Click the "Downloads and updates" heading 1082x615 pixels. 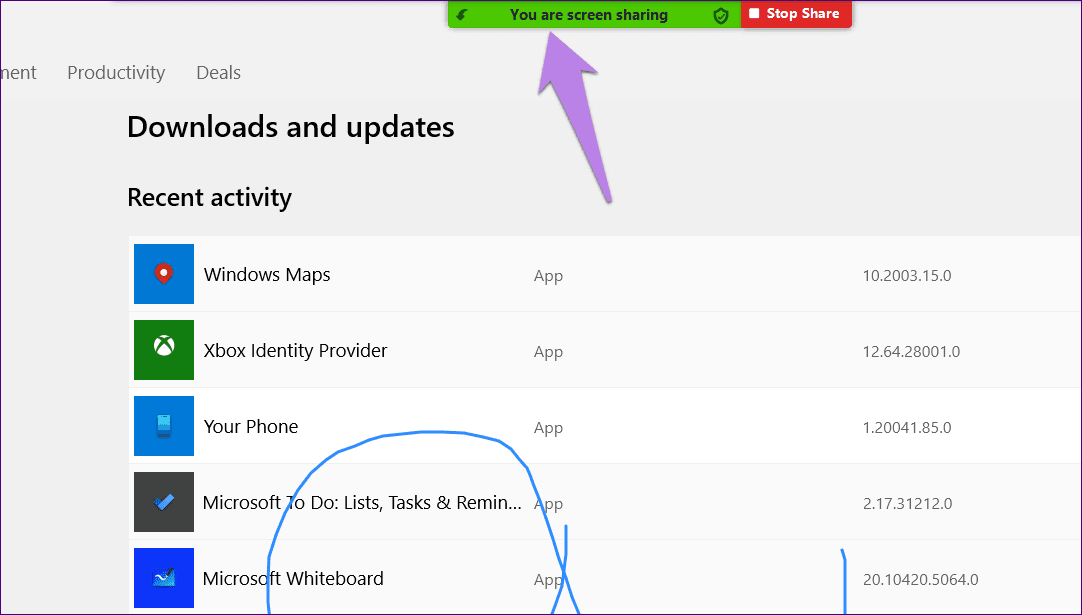pyautogui.click(x=291, y=127)
